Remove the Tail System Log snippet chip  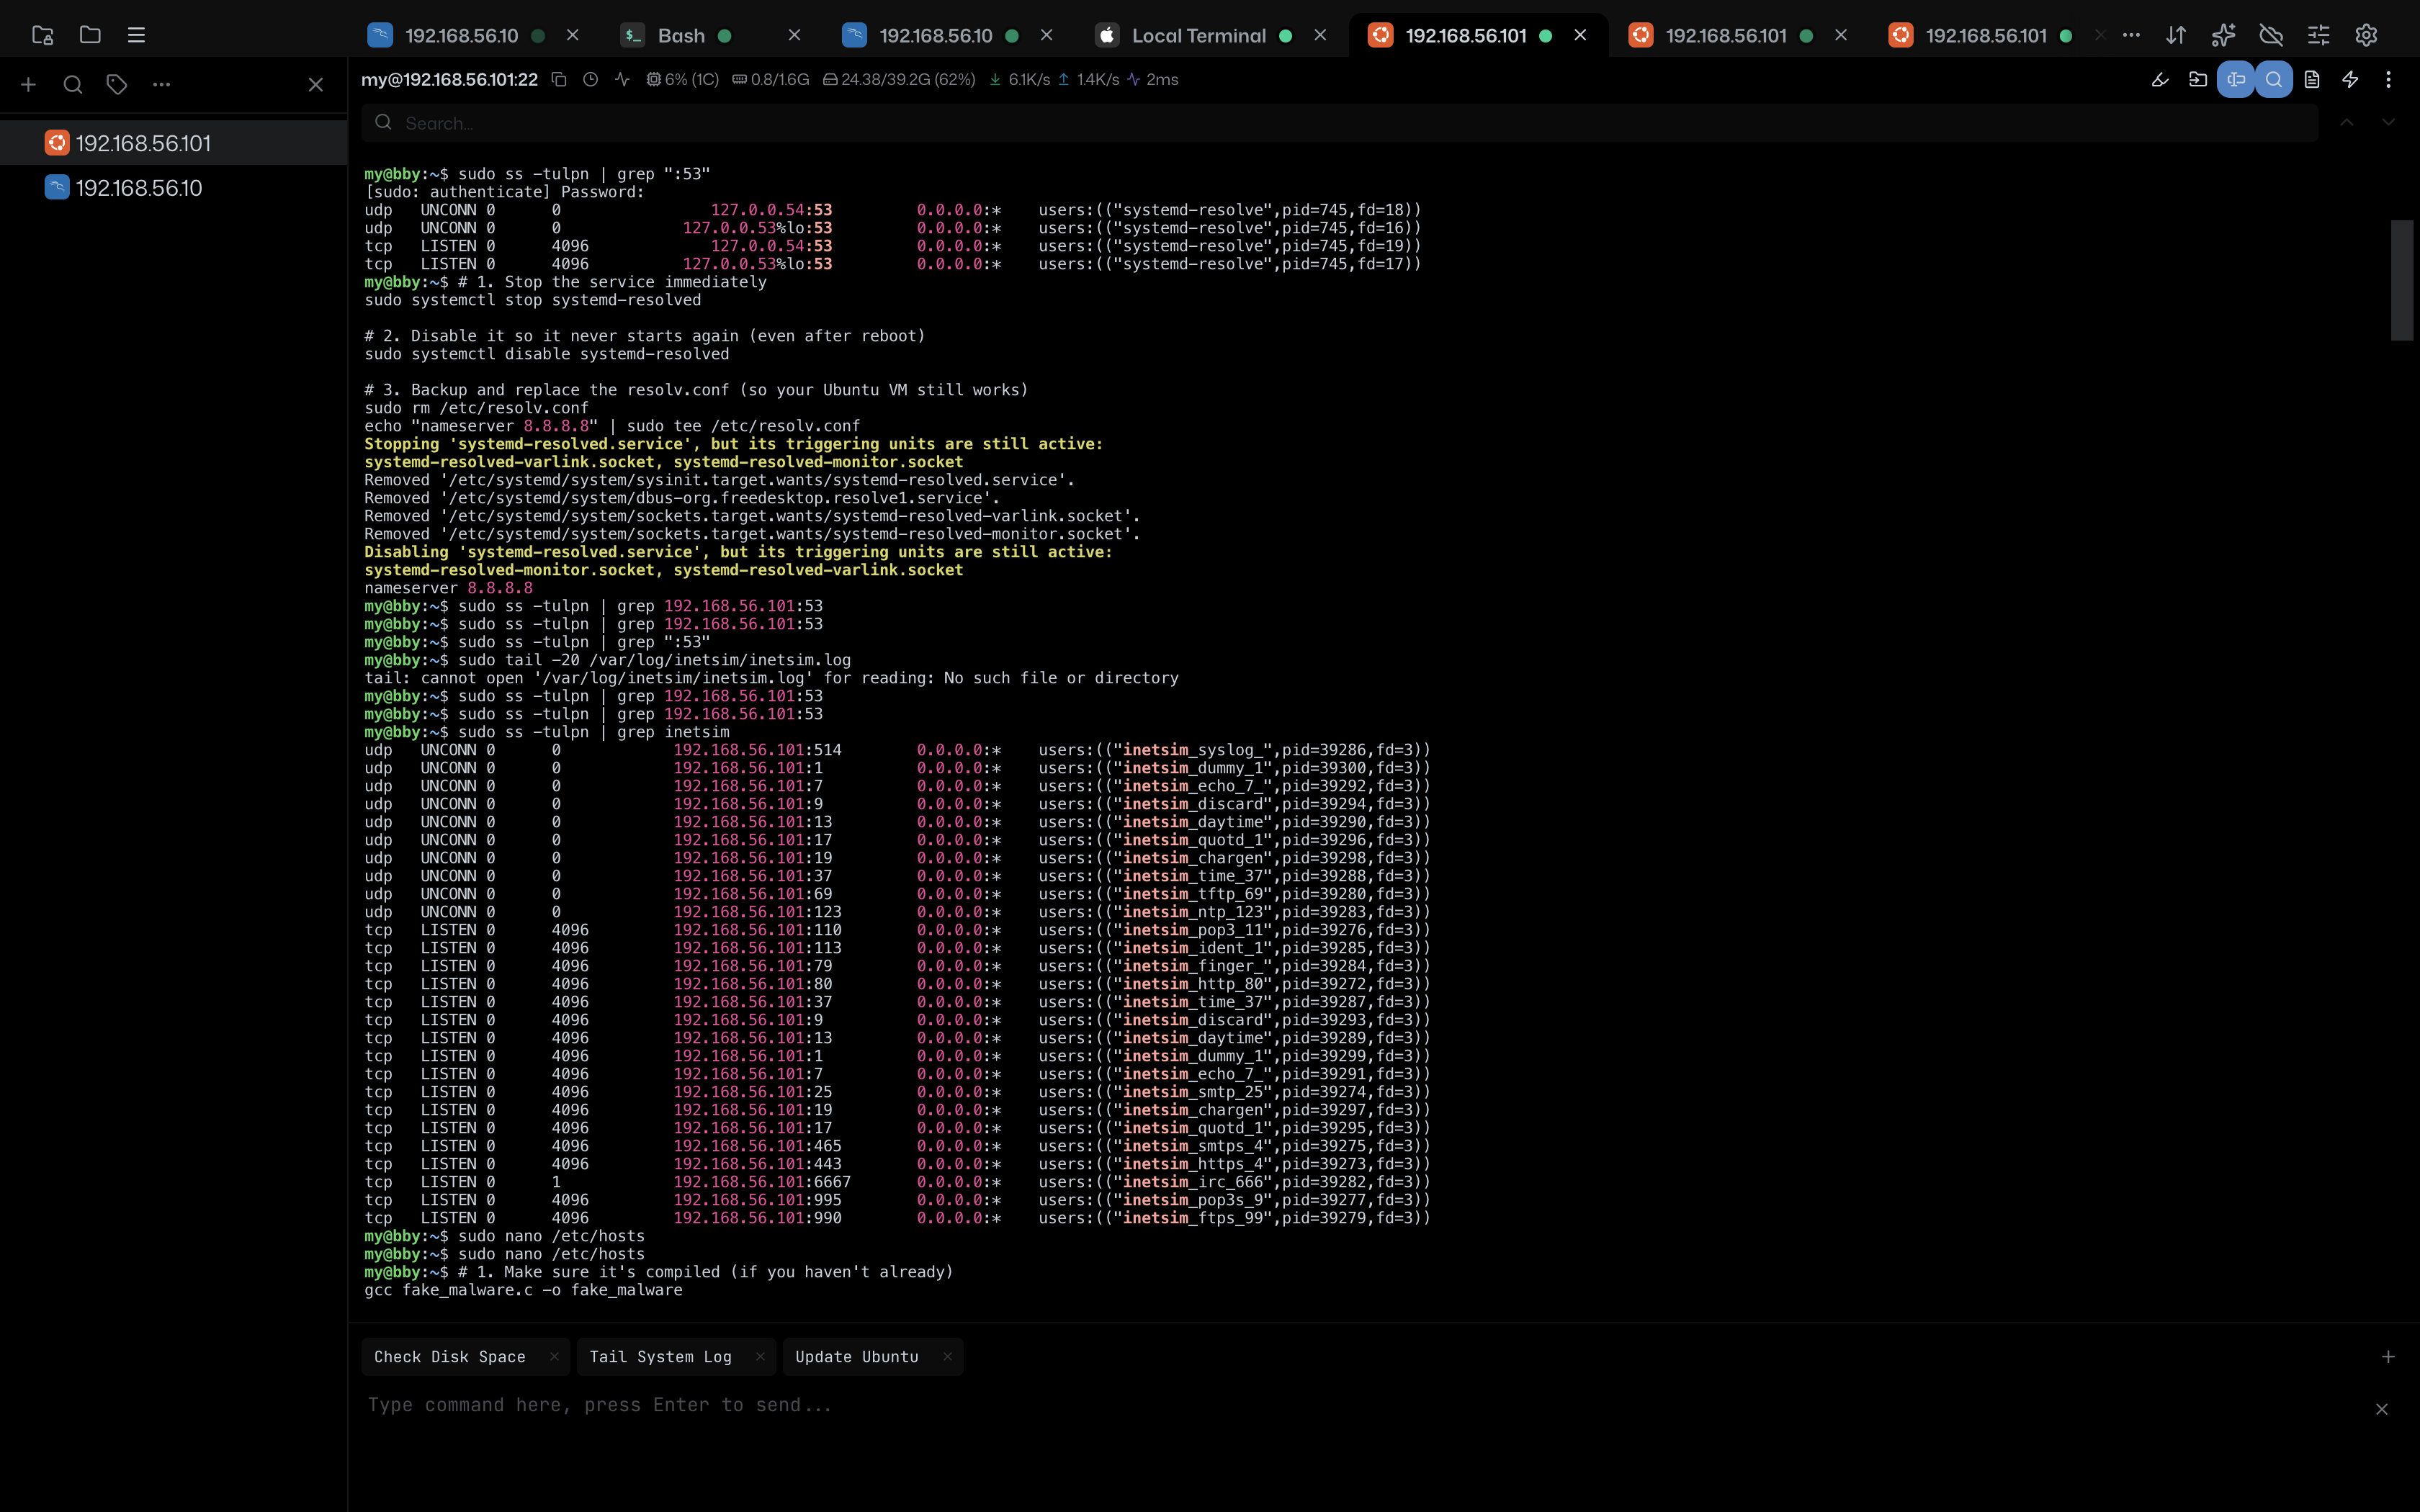click(x=760, y=1357)
